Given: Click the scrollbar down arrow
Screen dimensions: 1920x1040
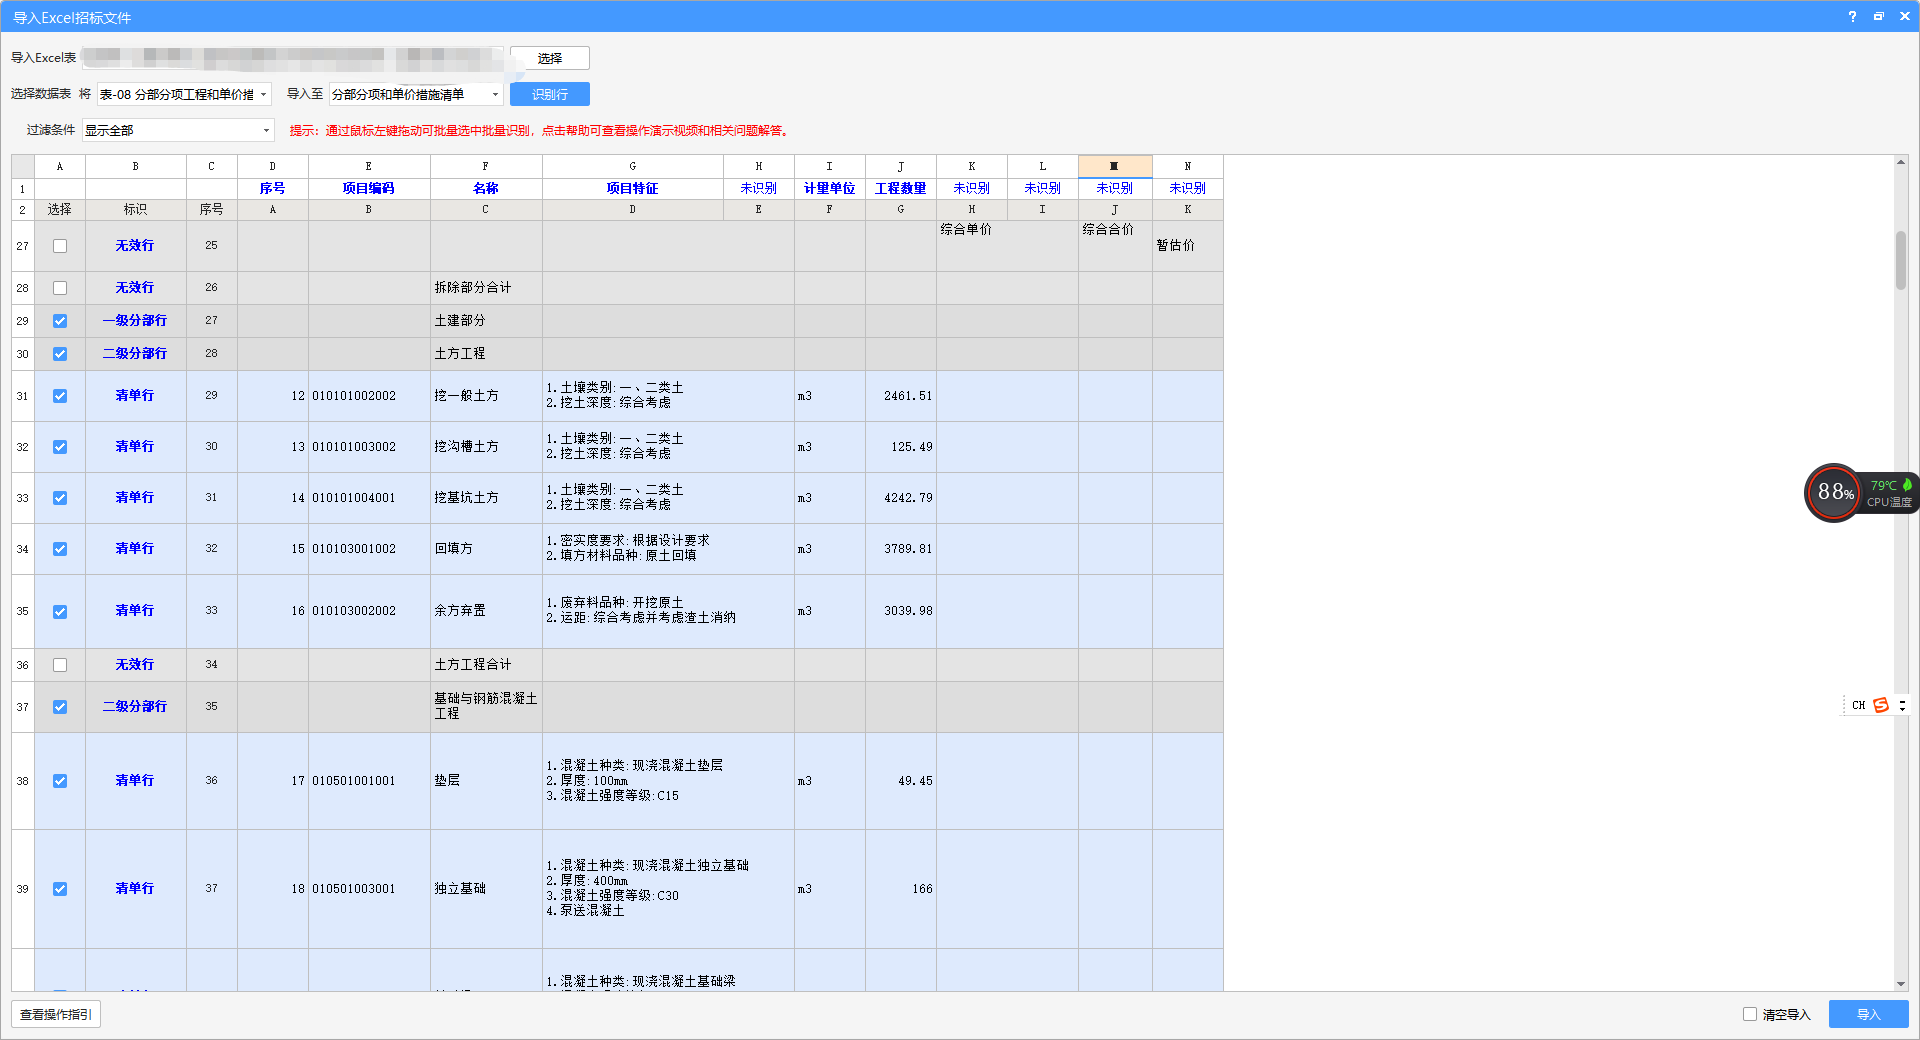Looking at the screenshot, I should pyautogui.click(x=1901, y=984).
